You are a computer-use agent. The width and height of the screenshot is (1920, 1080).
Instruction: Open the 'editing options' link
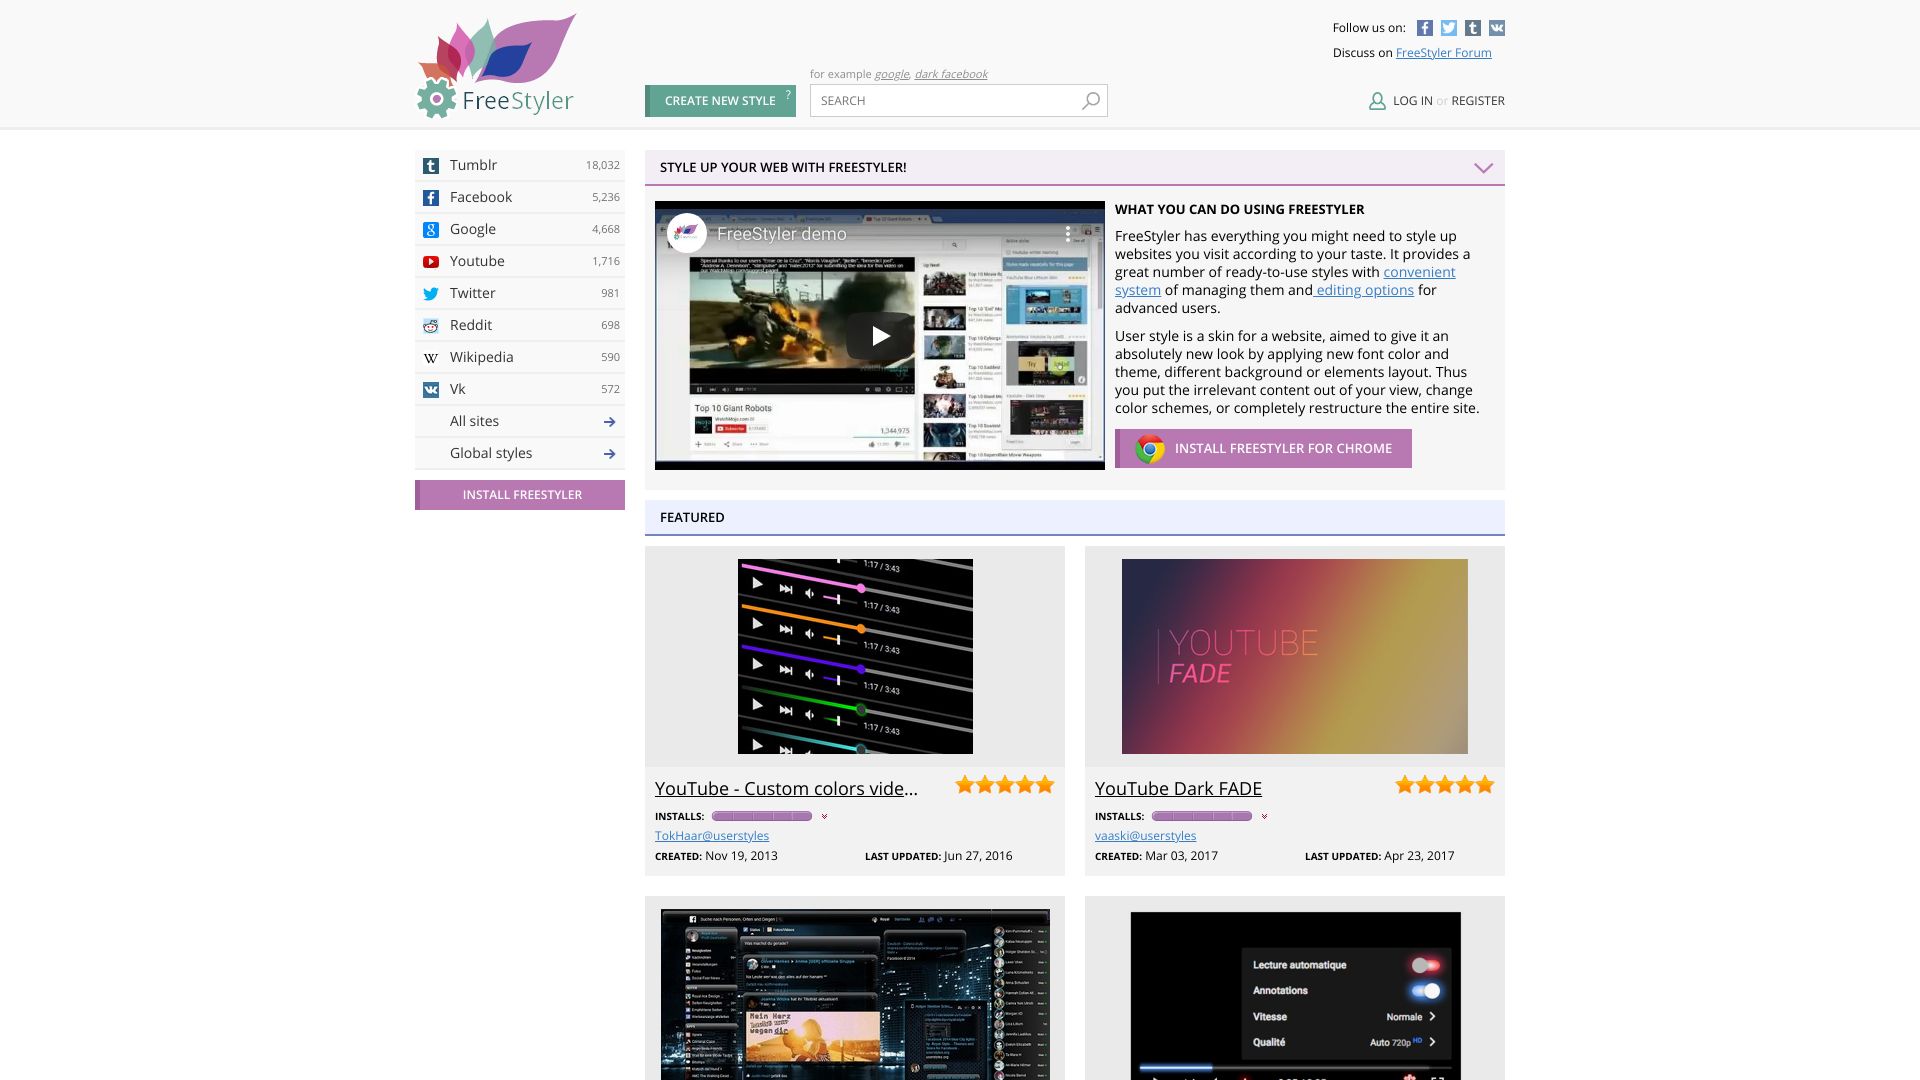pyautogui.click(x=1365, y=290)
